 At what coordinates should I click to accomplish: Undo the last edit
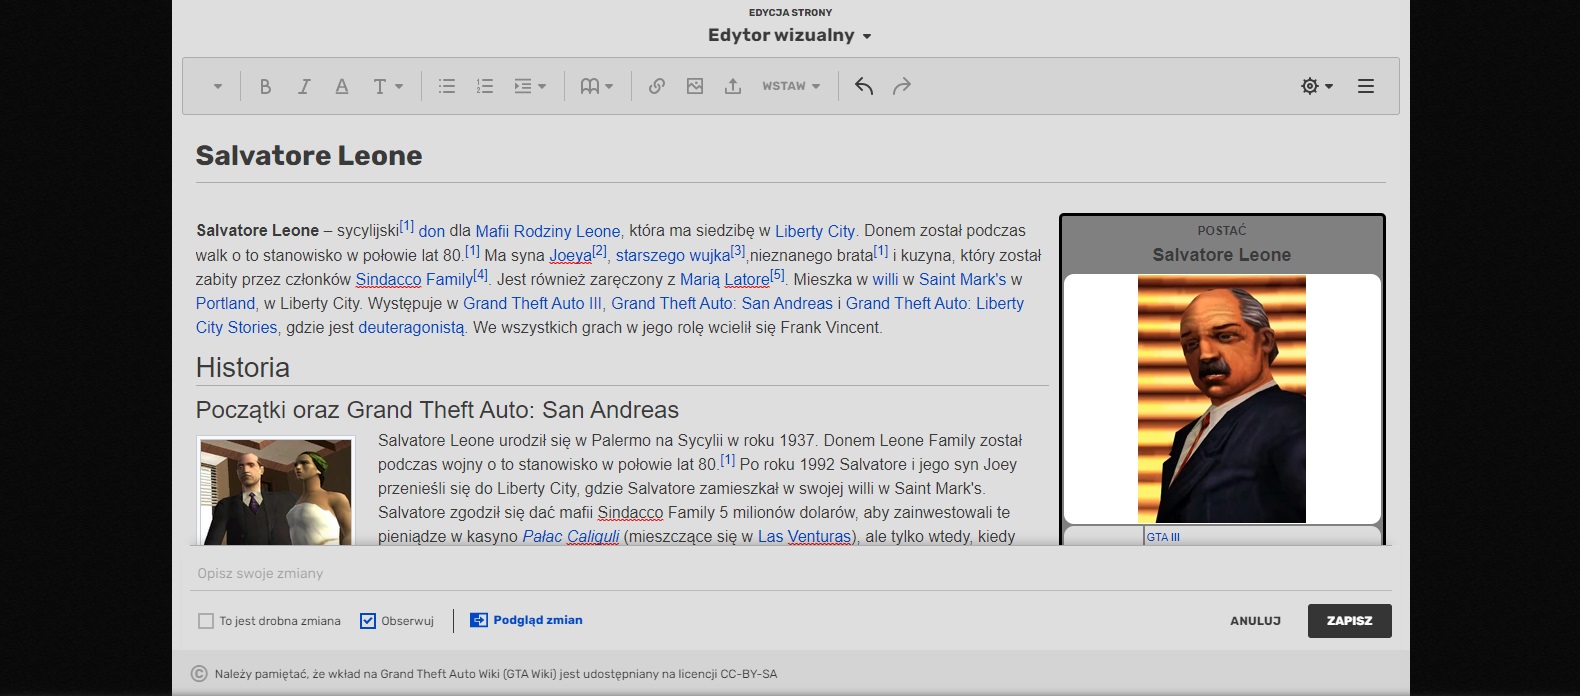864,86
